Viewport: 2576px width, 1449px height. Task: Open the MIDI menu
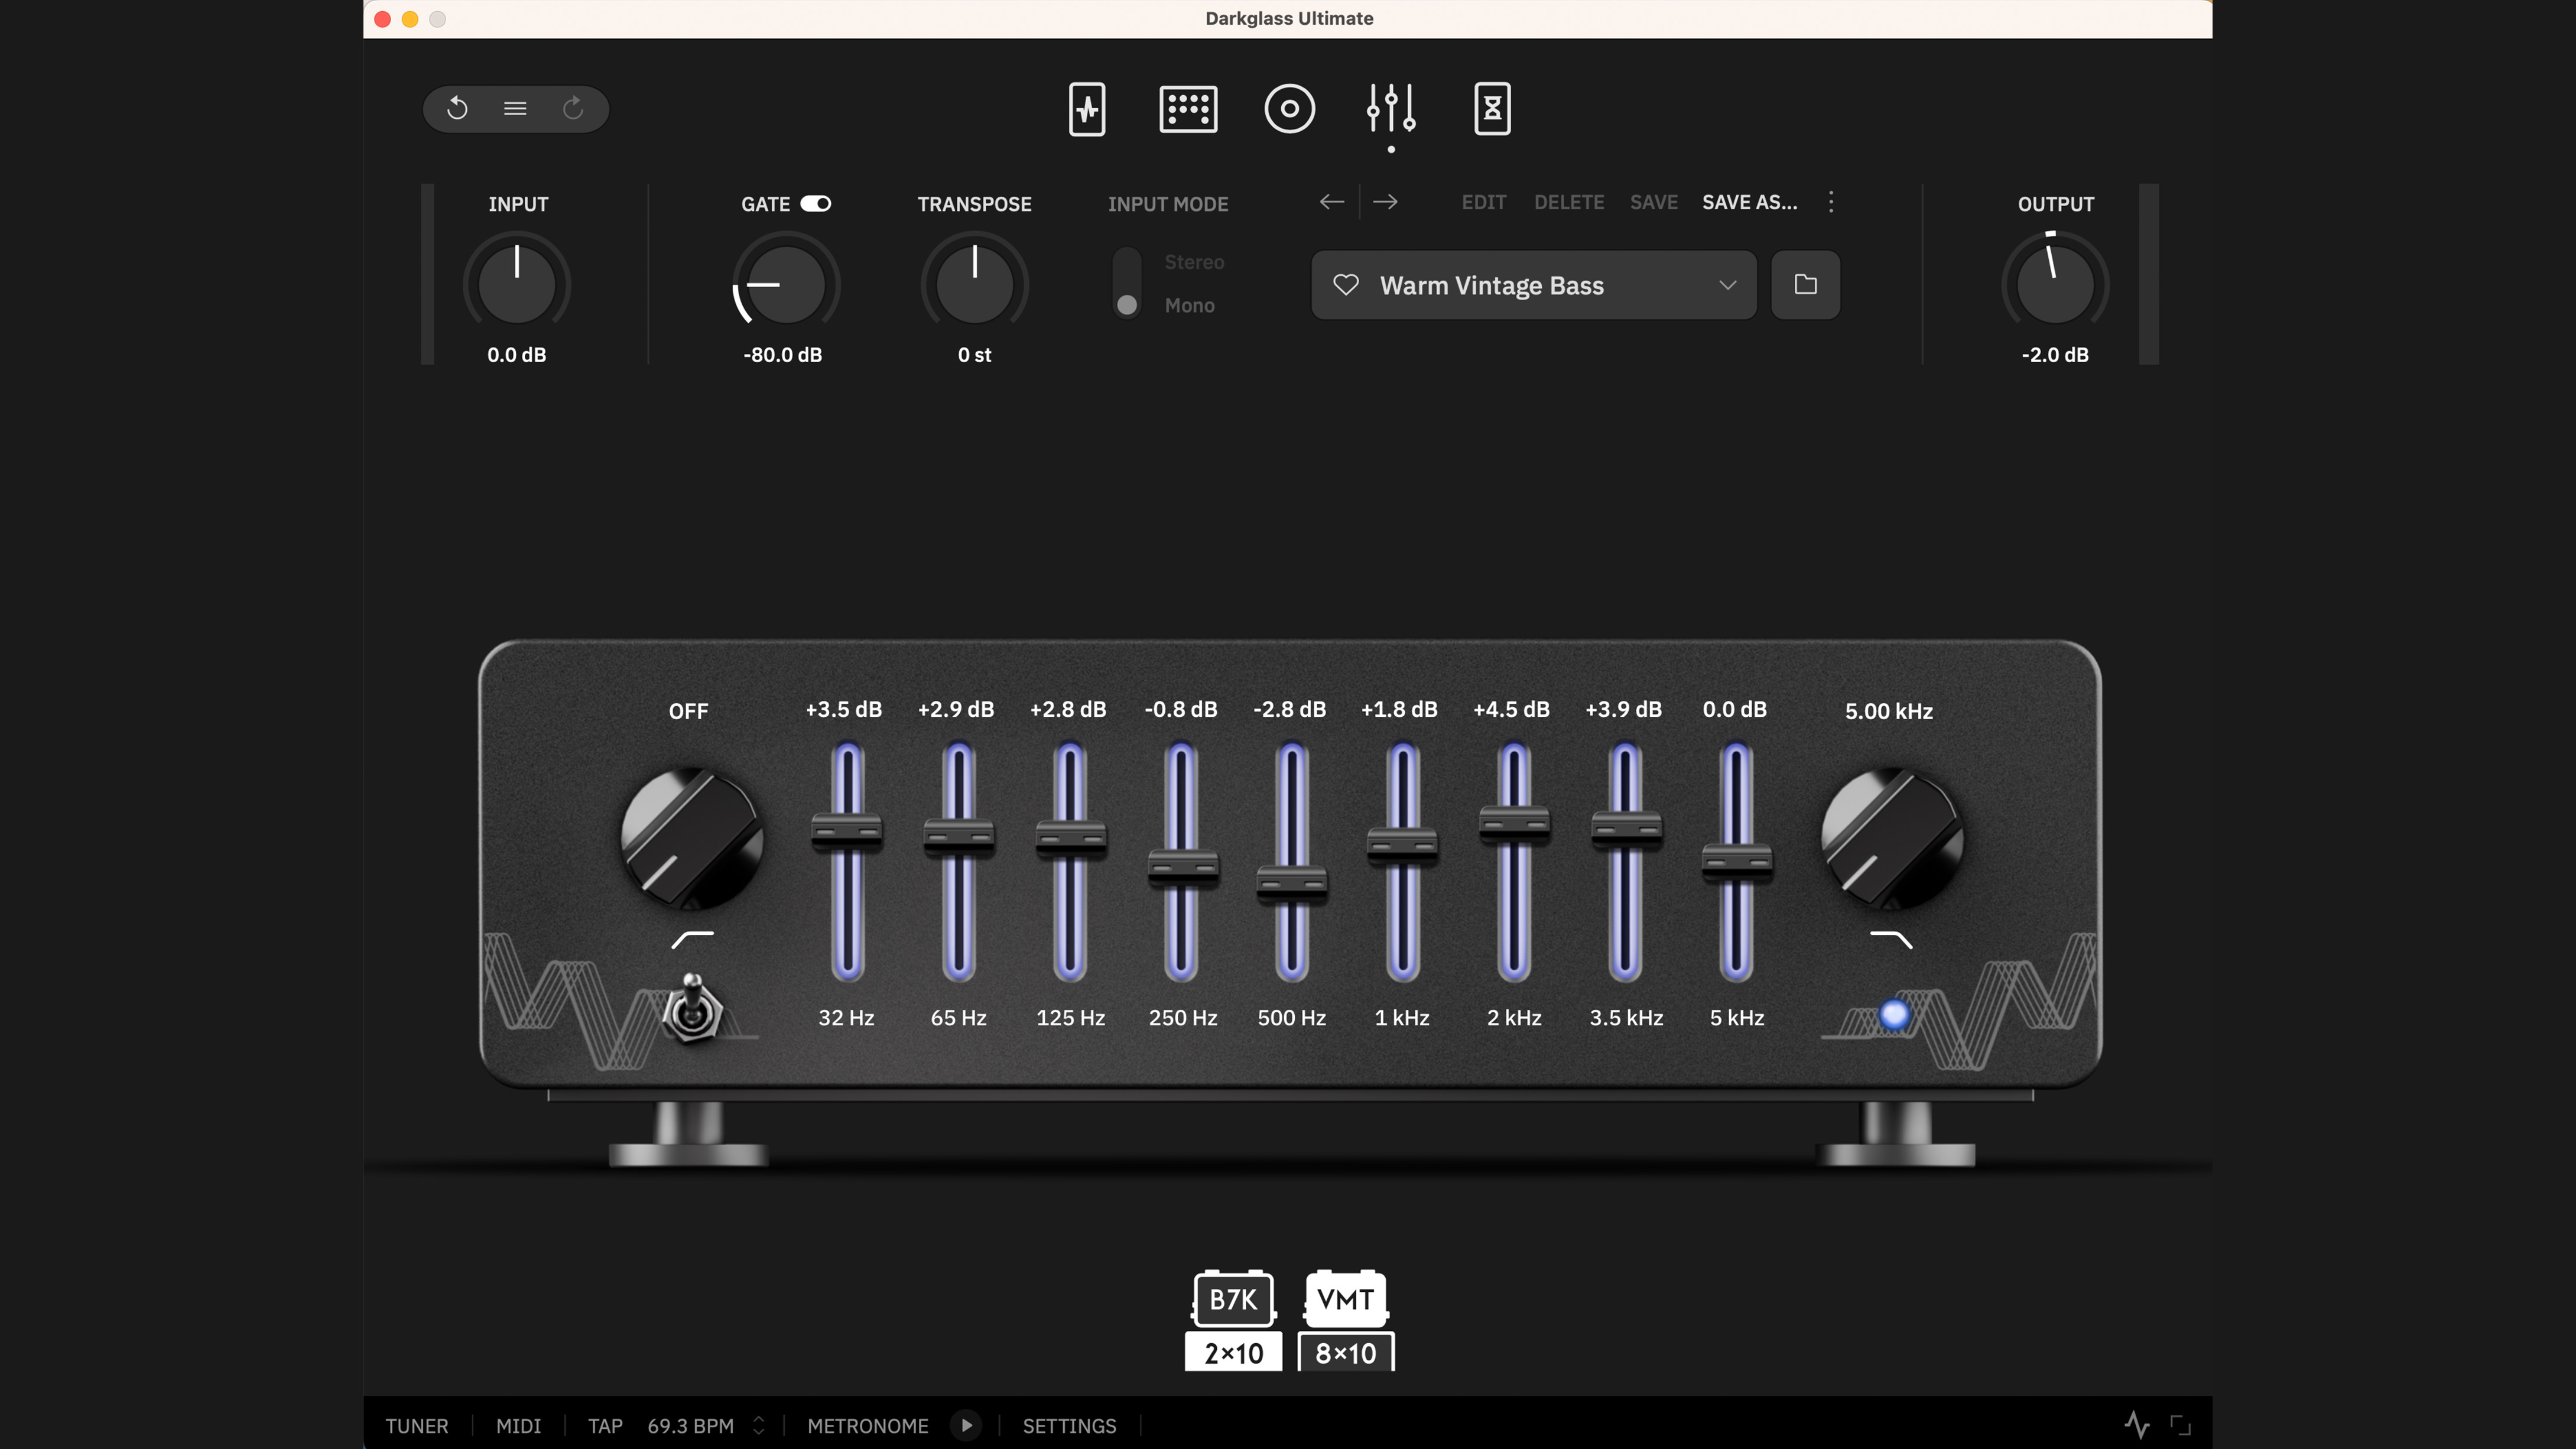pyautogui.click(x=518, y=1426)
